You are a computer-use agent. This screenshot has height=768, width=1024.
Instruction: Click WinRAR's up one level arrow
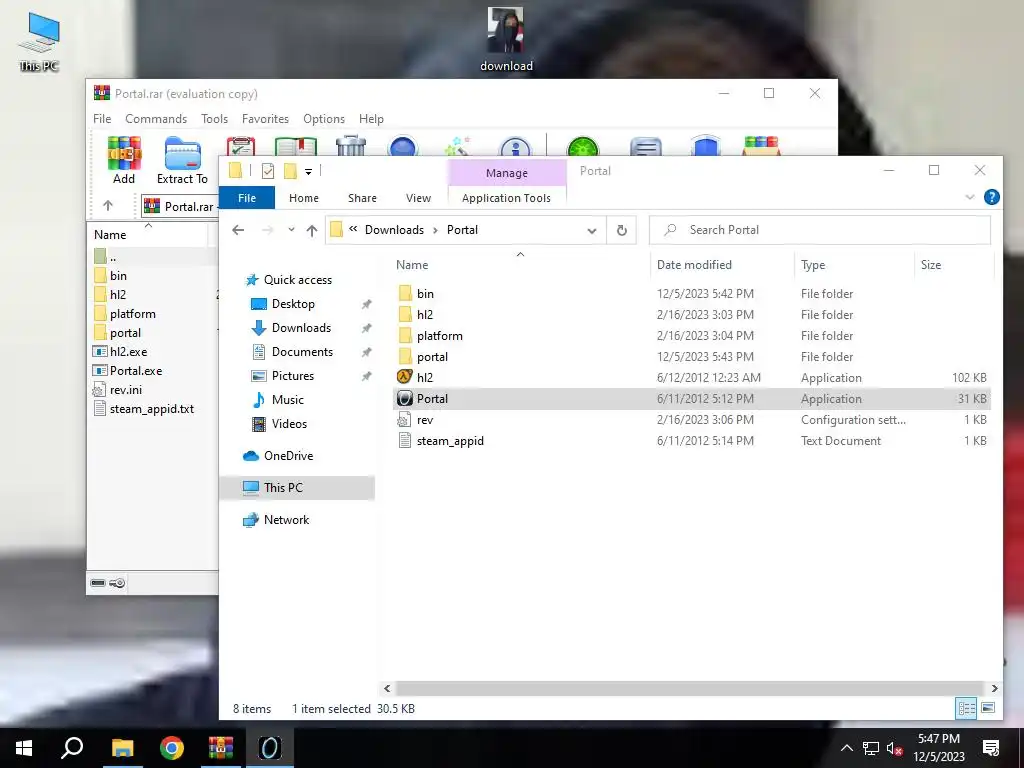(108, 206)
